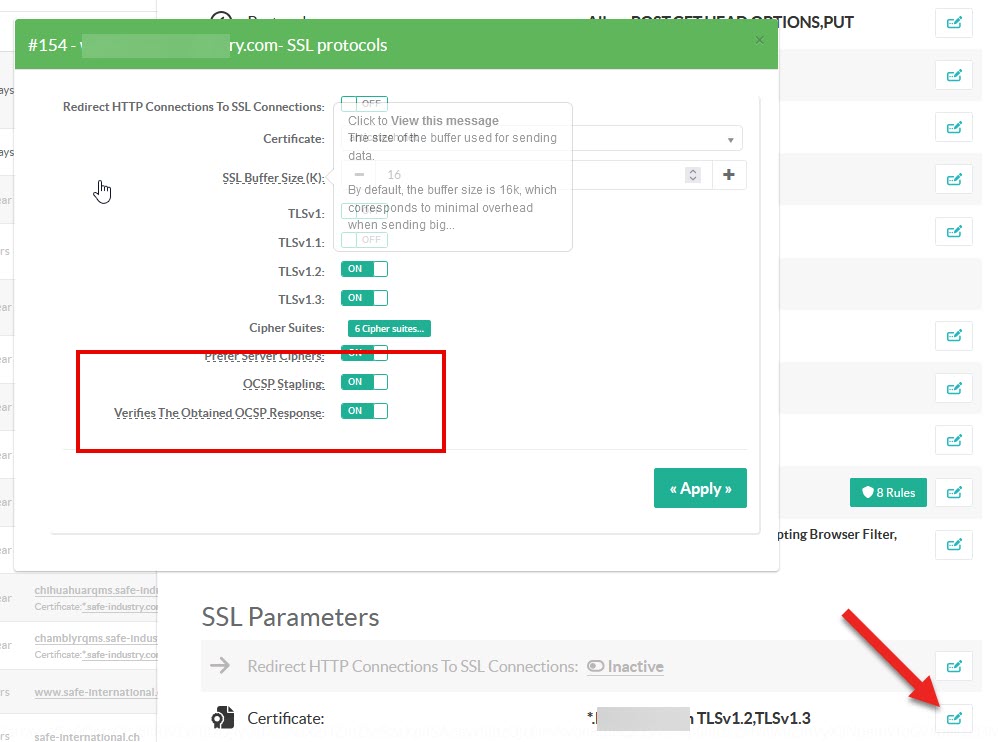Click edit icon for Redirect HTTP Connections parameter row
Image resolution: width=998 pixels, height=742 pixels.
click(953, 666)
